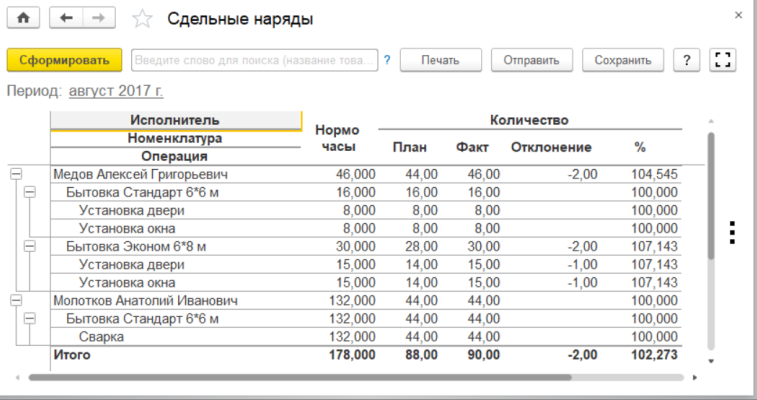Click the back navigation arrow
Screen dimensions: 757x400
coord(67,19)
